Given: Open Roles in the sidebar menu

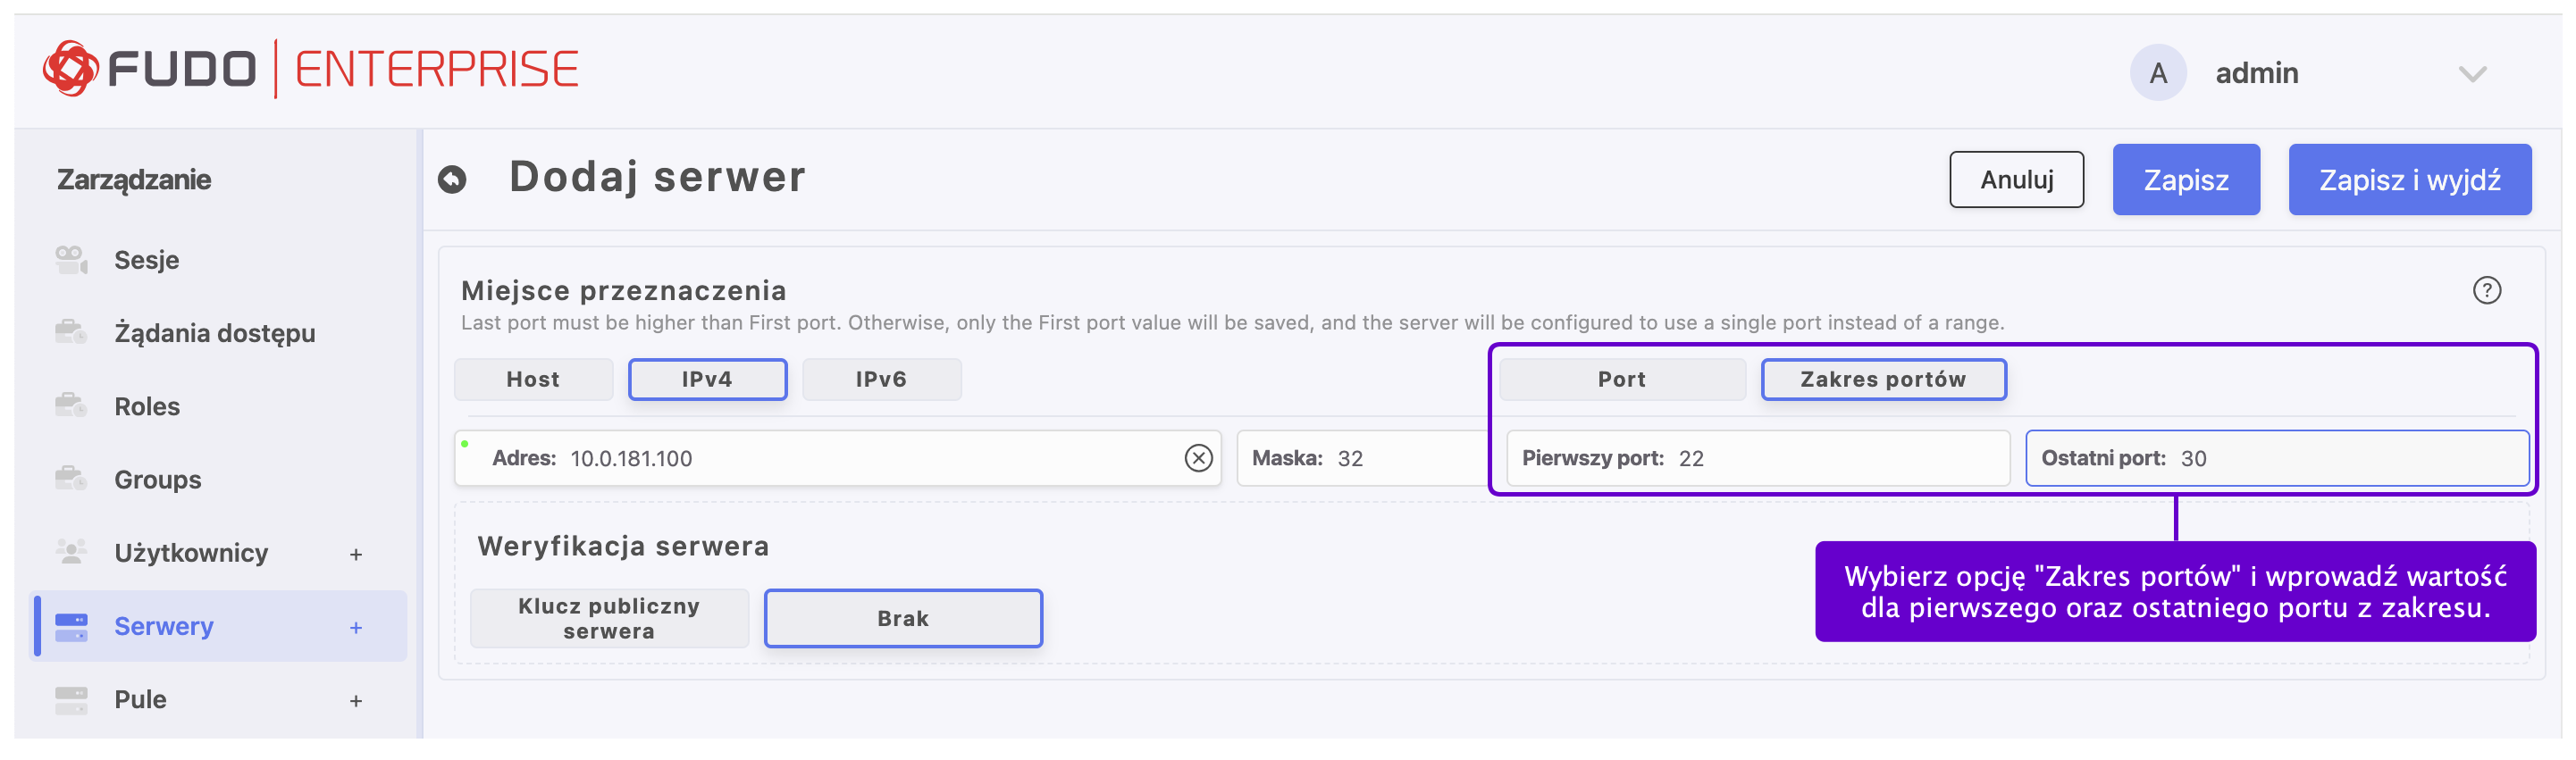Looking at the screenshot, I should click(x=147, y=406).
